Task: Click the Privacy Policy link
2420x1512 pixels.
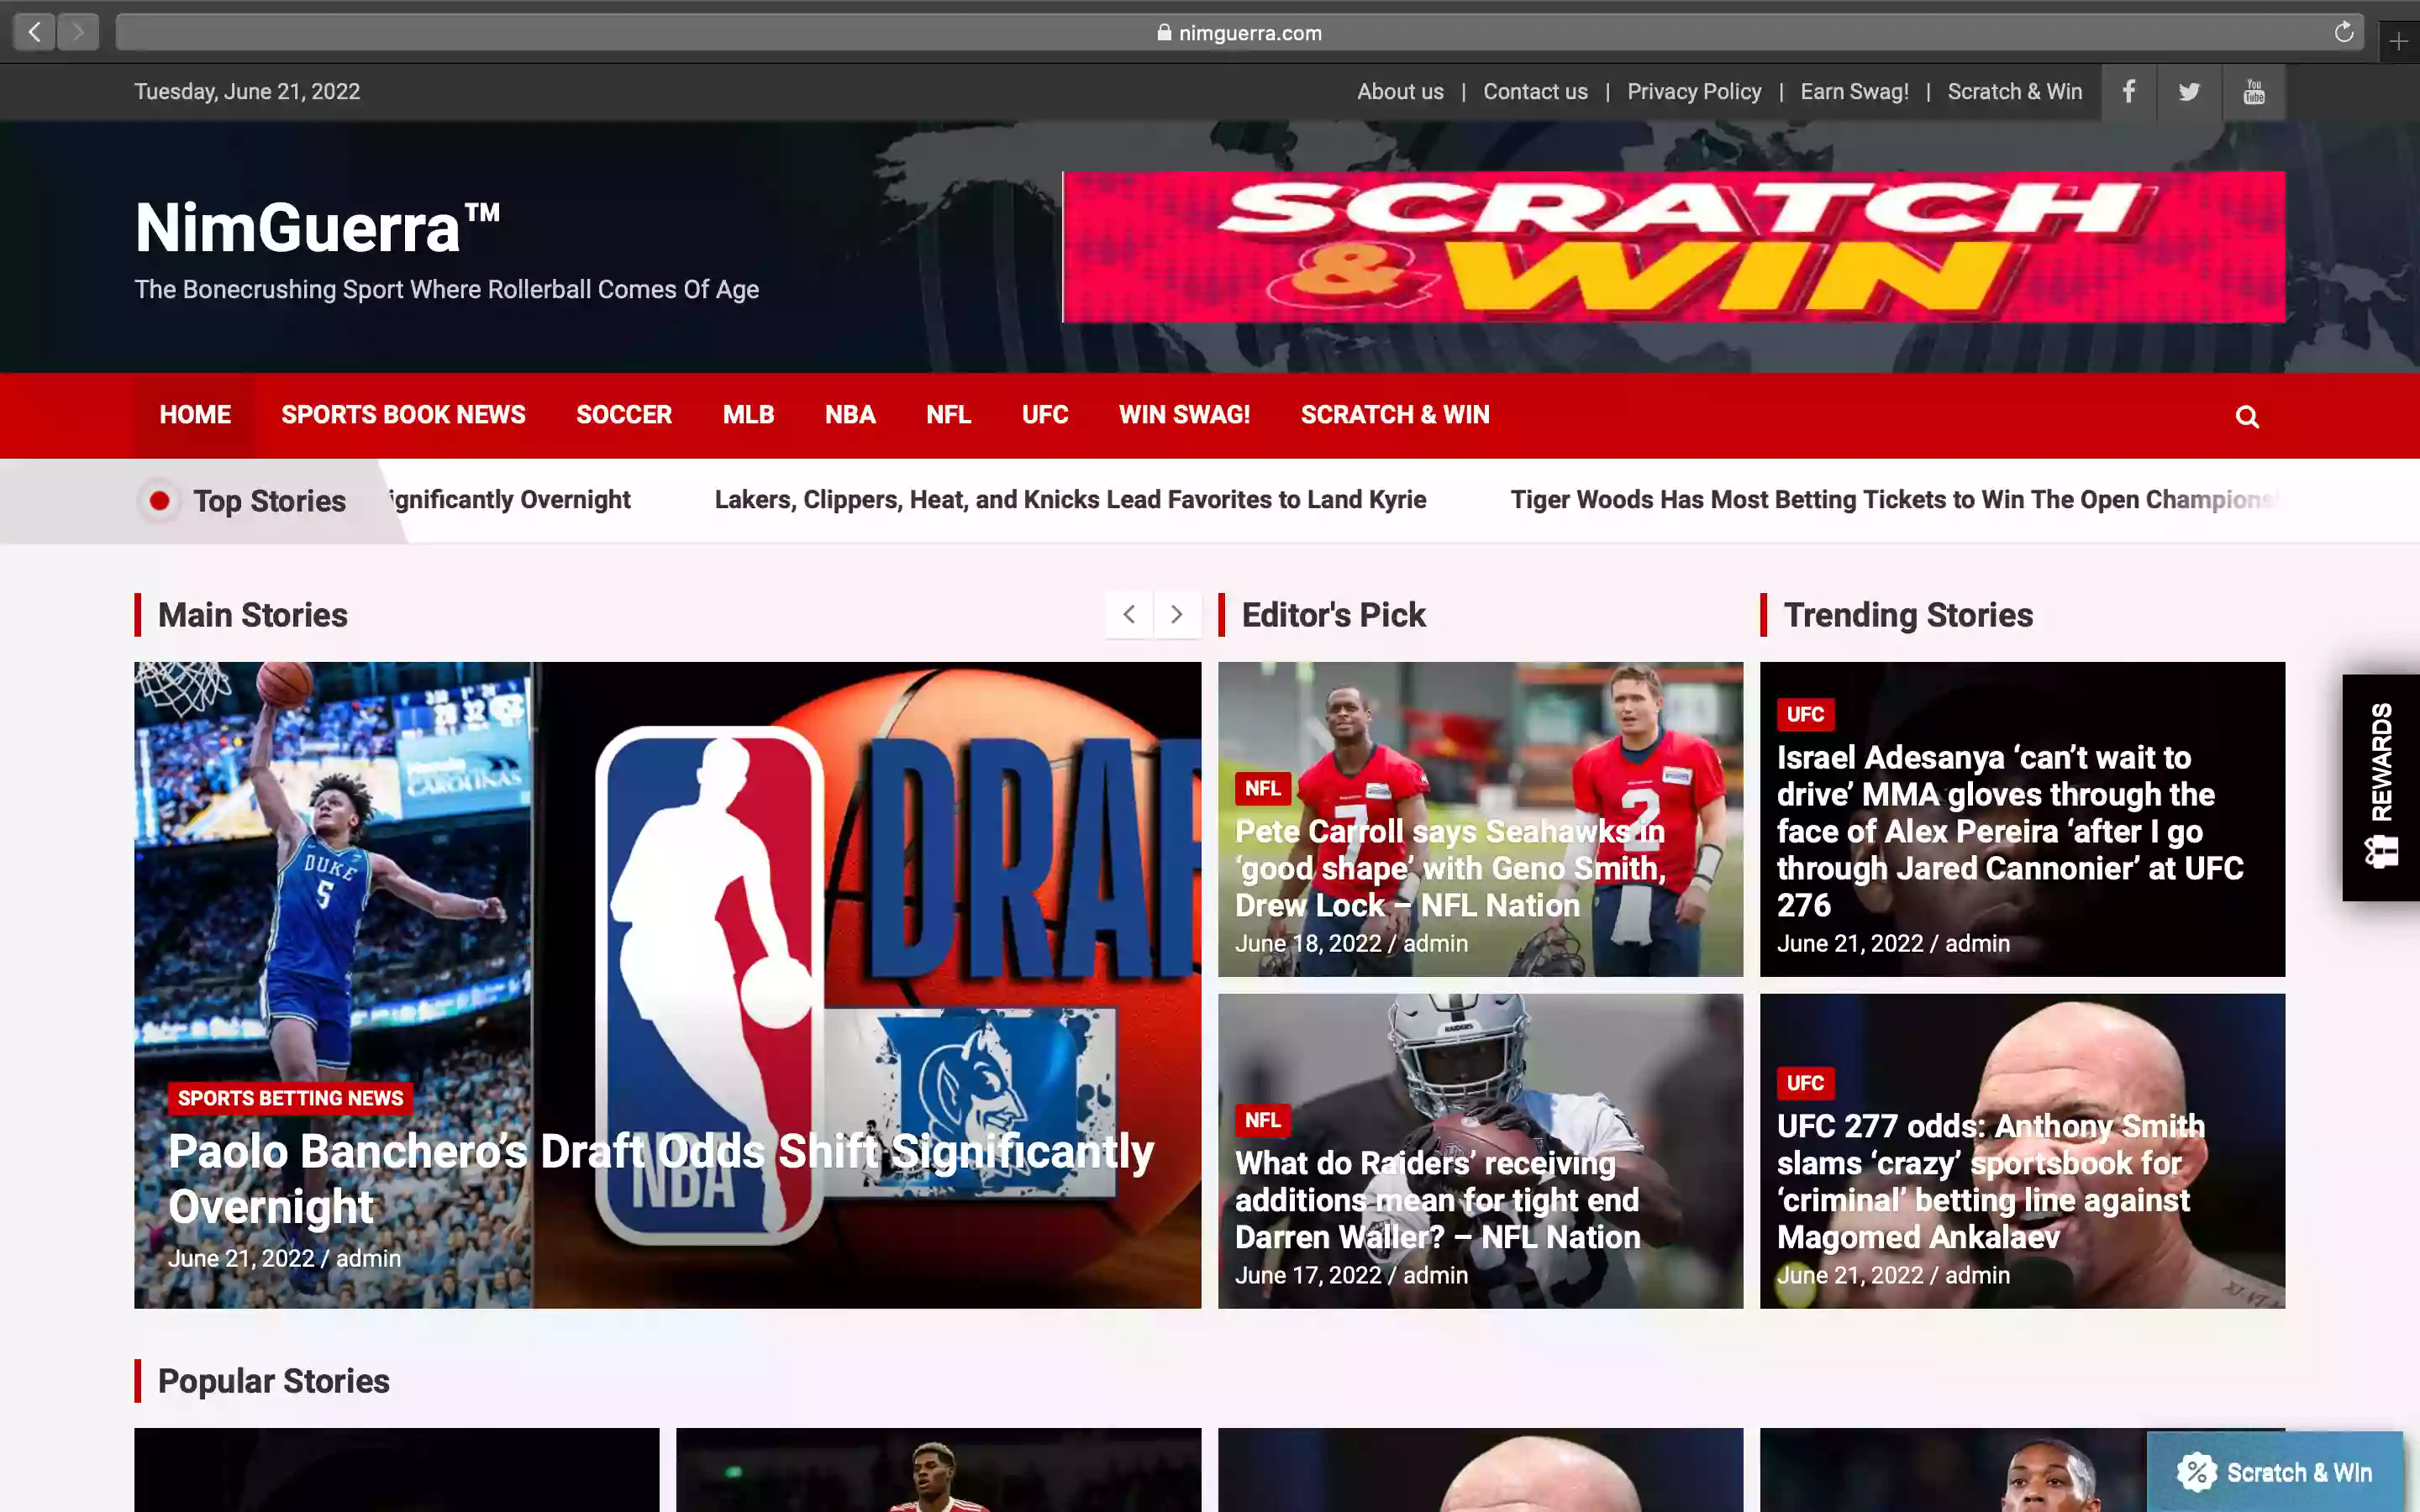Action: (x=1693, y=92)
